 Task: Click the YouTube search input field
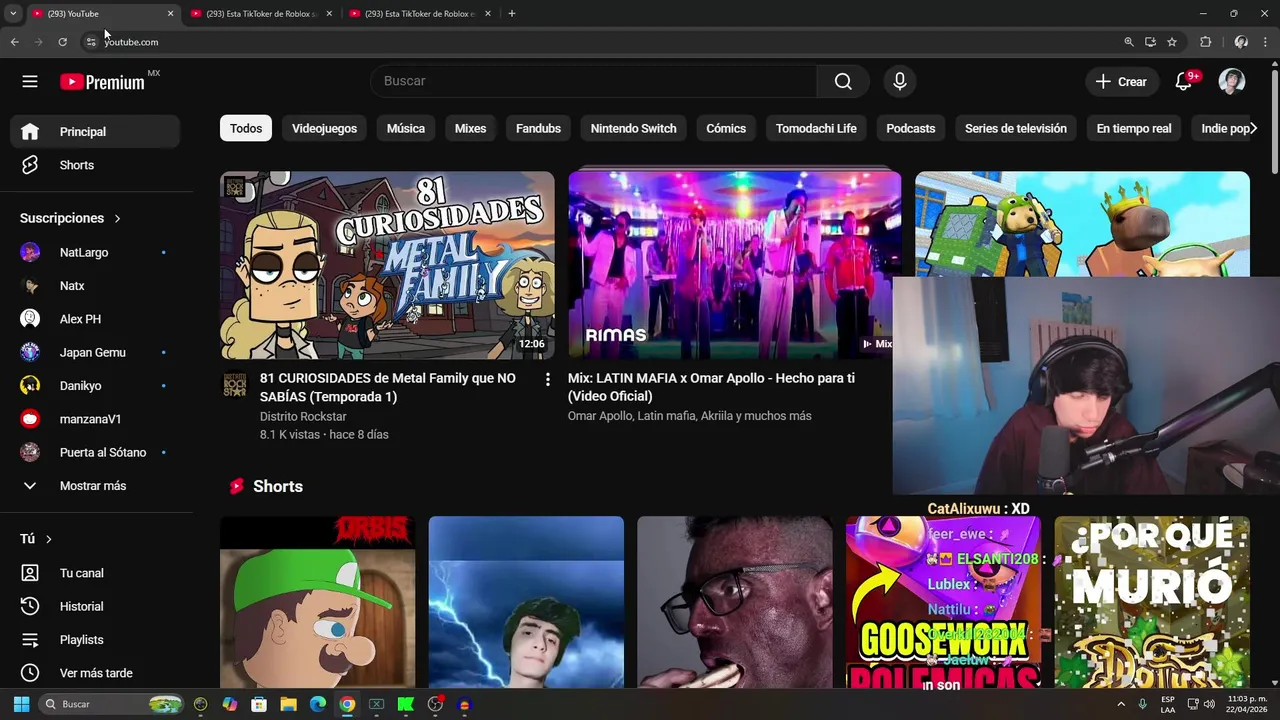594,81
